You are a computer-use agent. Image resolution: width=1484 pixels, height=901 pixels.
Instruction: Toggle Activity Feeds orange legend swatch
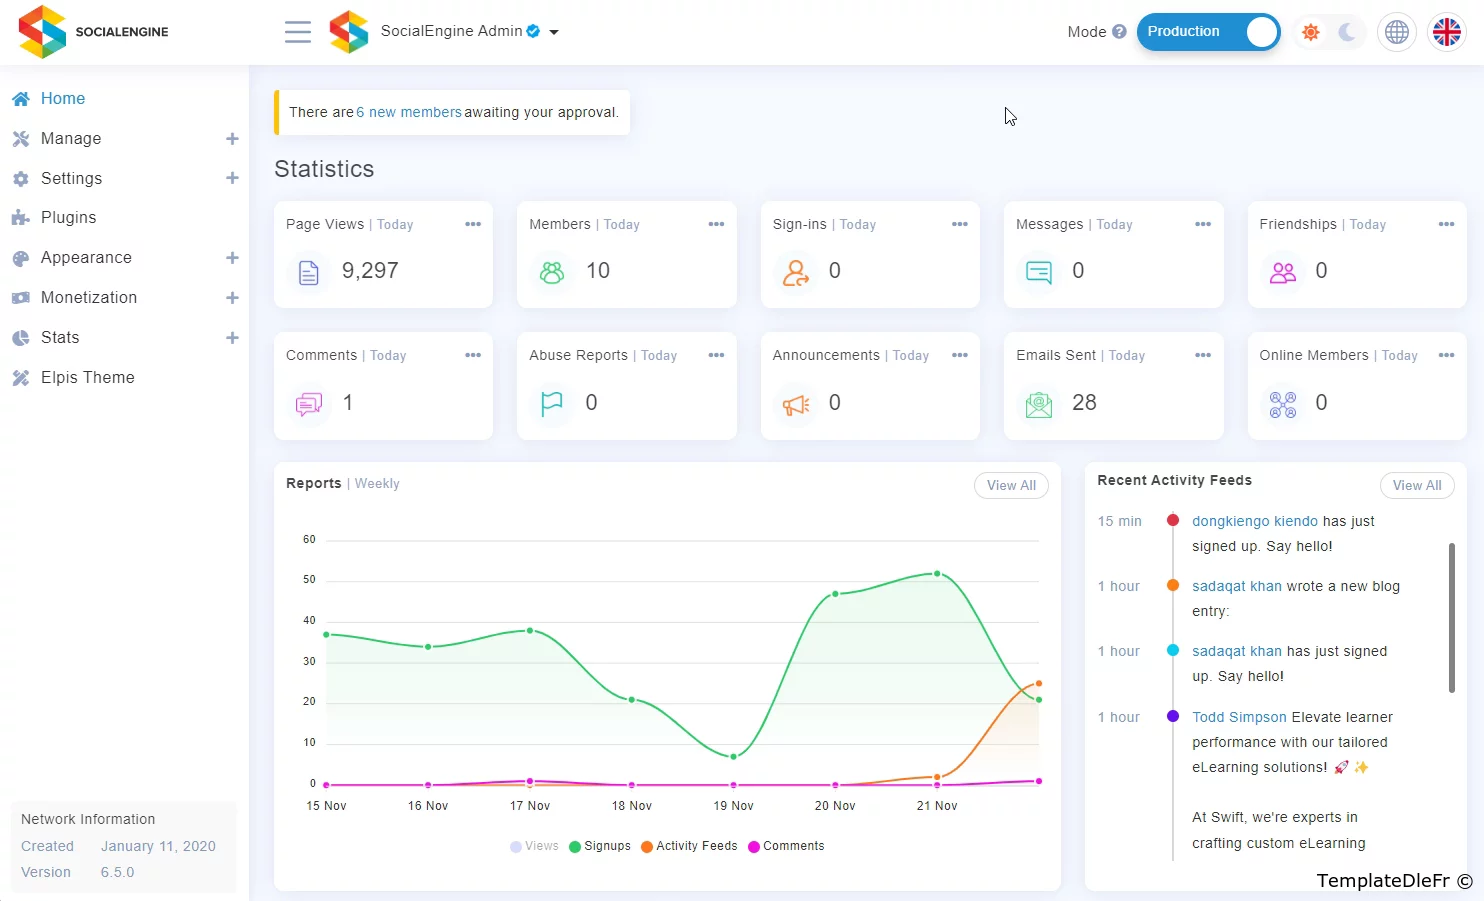pos(647,847)
